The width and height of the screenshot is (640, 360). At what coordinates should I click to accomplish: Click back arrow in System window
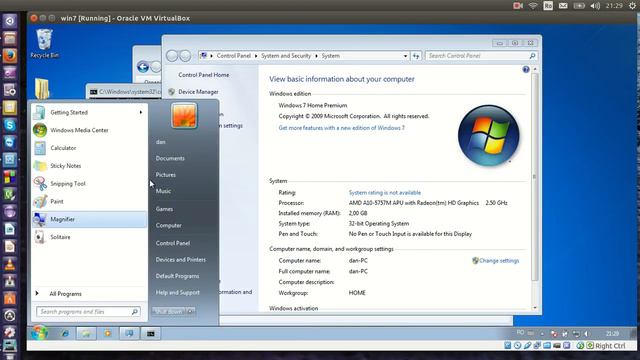coord(172,56)
